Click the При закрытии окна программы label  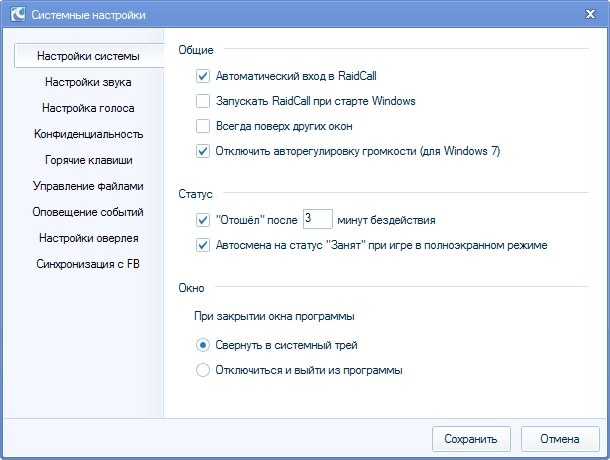coord(274,316)
